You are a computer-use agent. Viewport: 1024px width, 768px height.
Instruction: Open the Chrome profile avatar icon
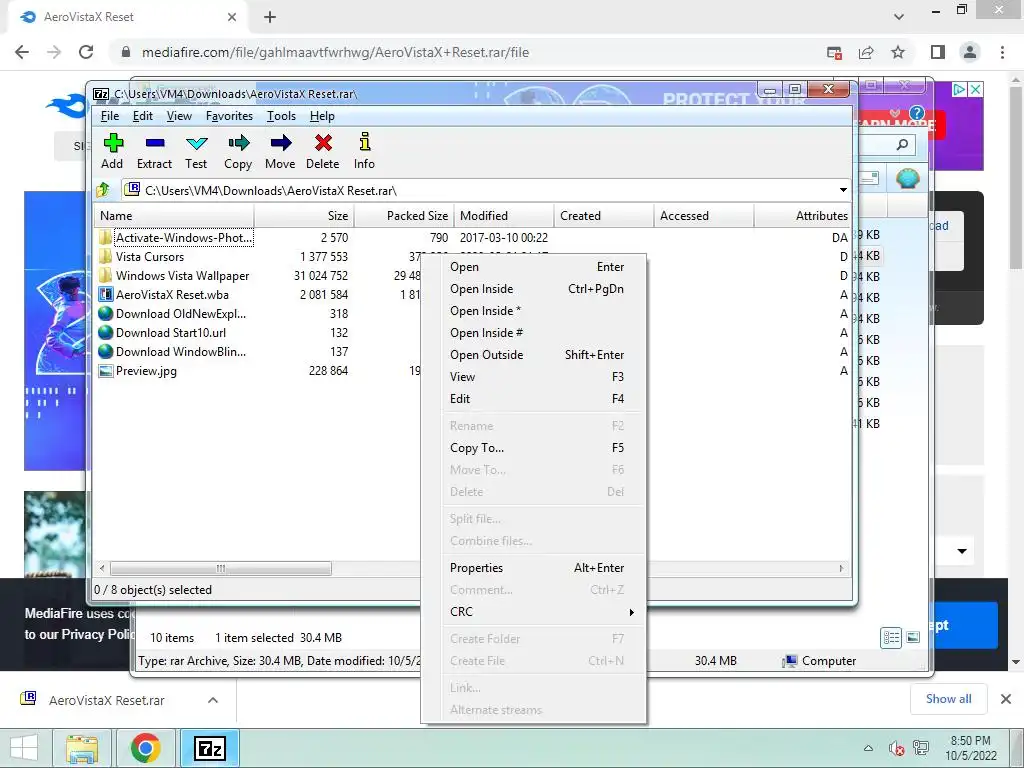point(970,52)
